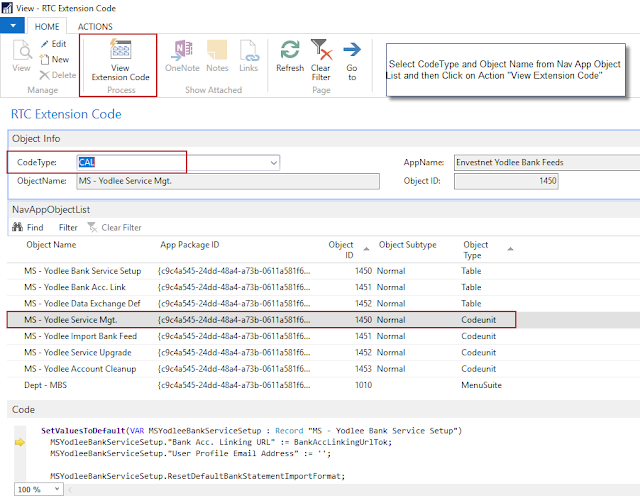Collapse the Code section header
Screen dimensions: 640x503
[x=323, y=410]
